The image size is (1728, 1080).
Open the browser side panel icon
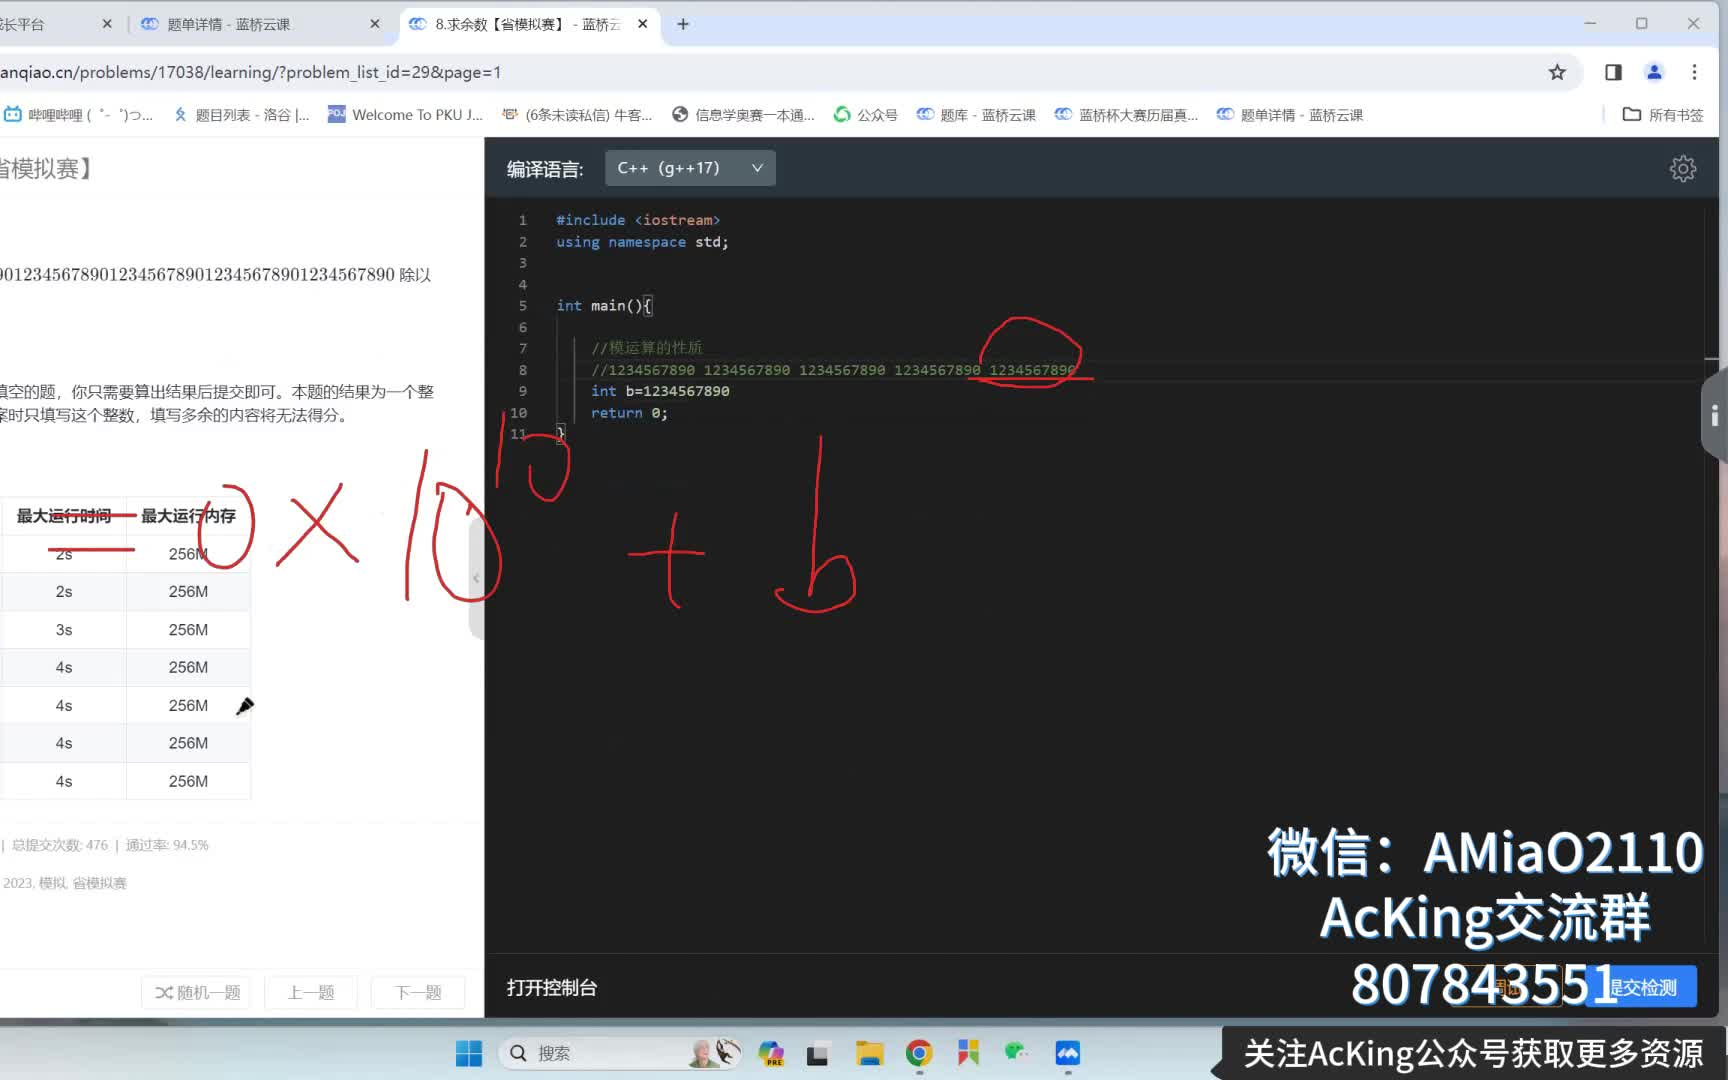pos(1611,72)
